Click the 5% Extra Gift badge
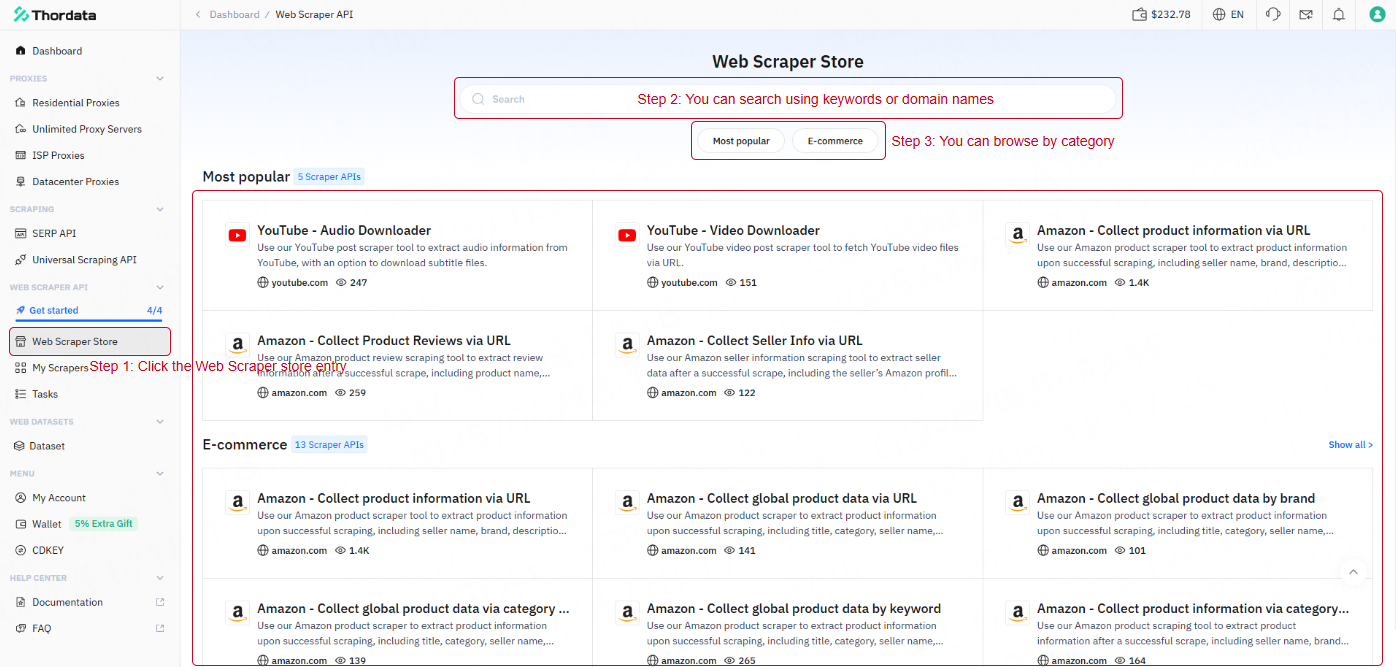The height and width of the screenshot is (670, 1396). click(104, 524)
